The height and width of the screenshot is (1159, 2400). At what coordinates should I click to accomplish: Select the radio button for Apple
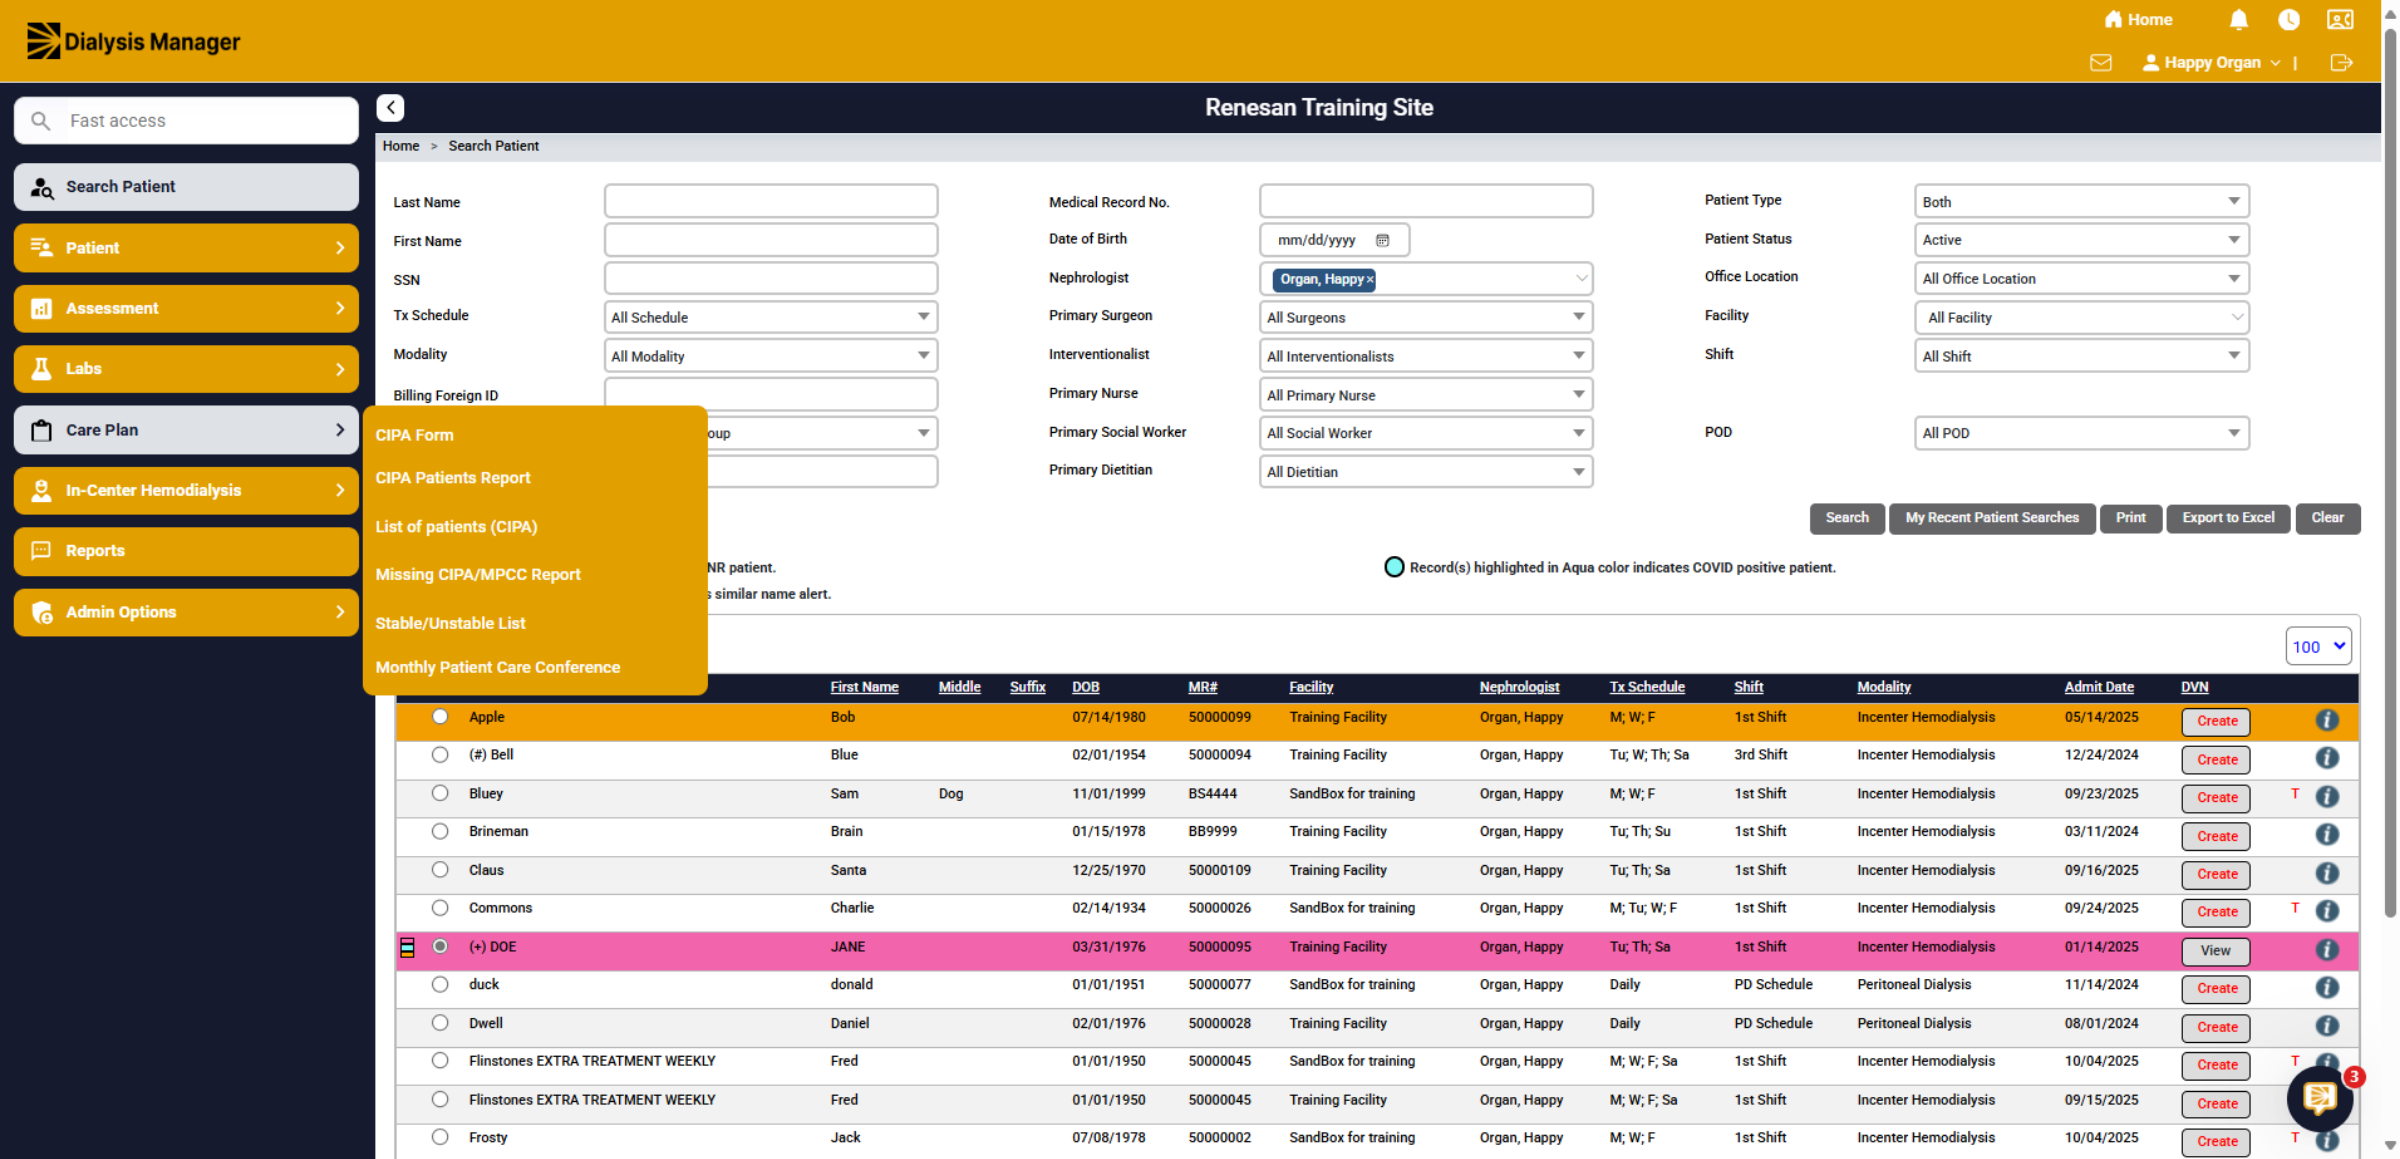[x=440, y=717]
